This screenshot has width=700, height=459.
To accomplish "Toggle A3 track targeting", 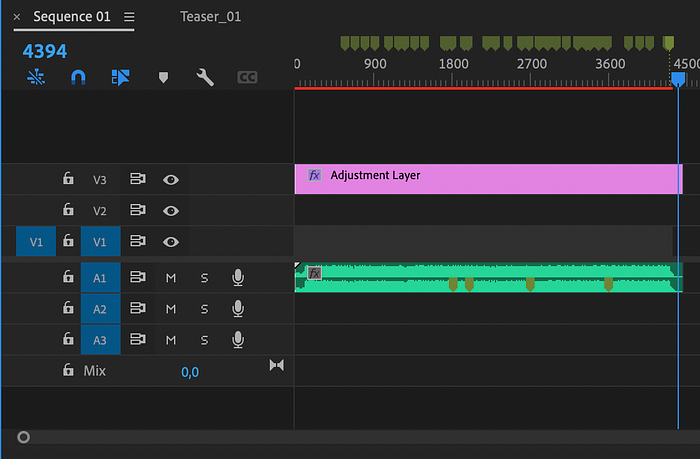I will [x=100, y=340].
